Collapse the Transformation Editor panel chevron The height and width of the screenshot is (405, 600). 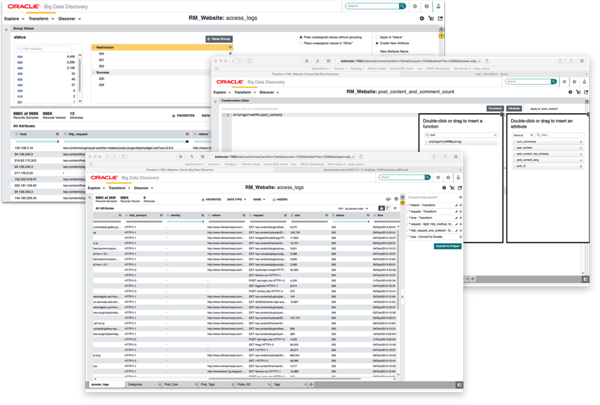point(215,101)
